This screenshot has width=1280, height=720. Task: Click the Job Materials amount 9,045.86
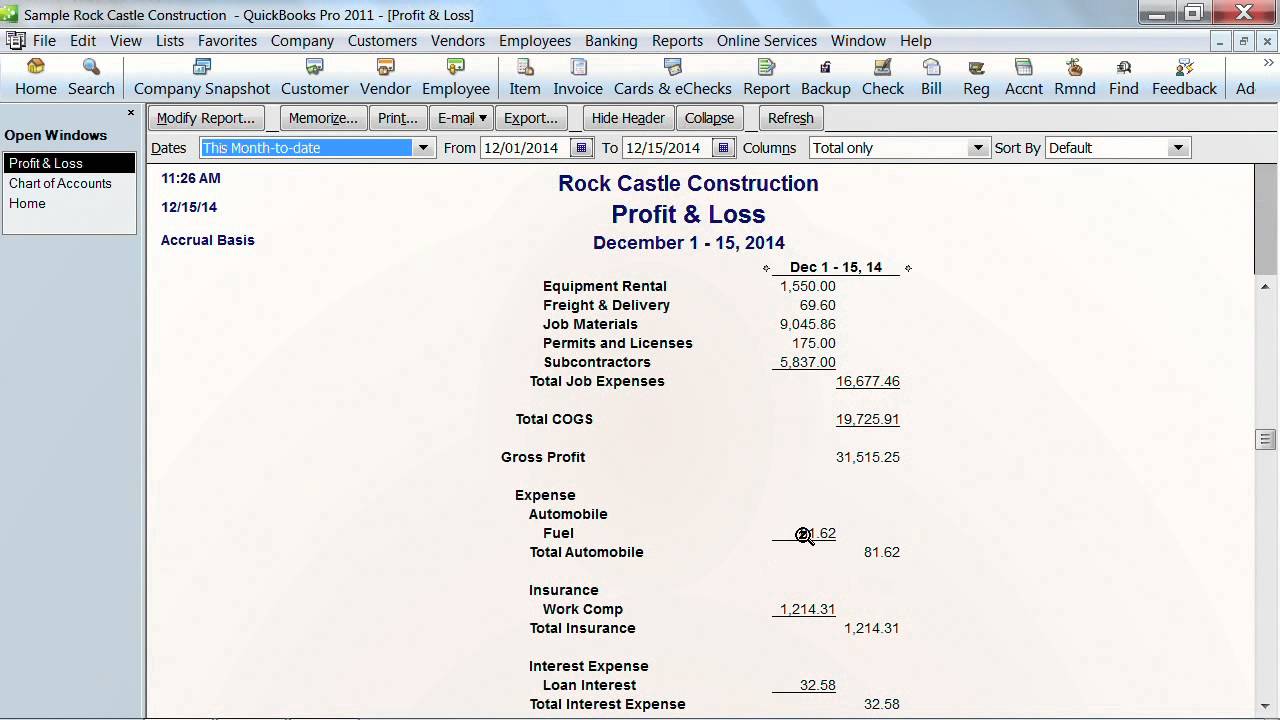[807, 324]
